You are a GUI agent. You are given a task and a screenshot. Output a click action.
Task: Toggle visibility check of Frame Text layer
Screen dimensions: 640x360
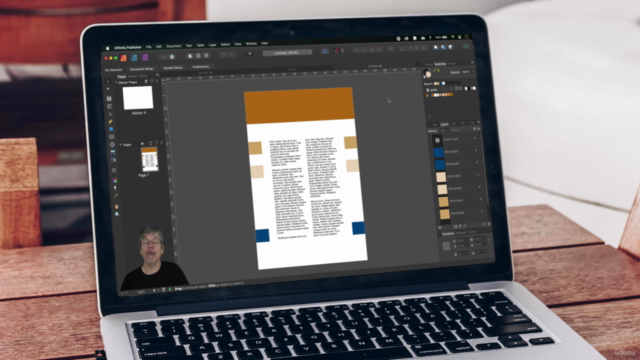tap(474, 139)
